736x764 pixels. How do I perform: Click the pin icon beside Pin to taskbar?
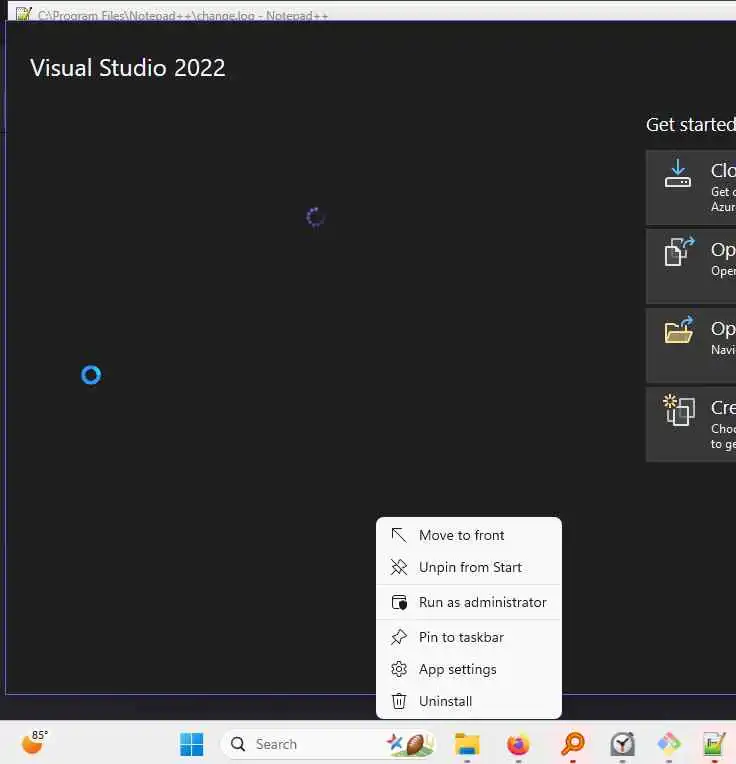(399, 637)
